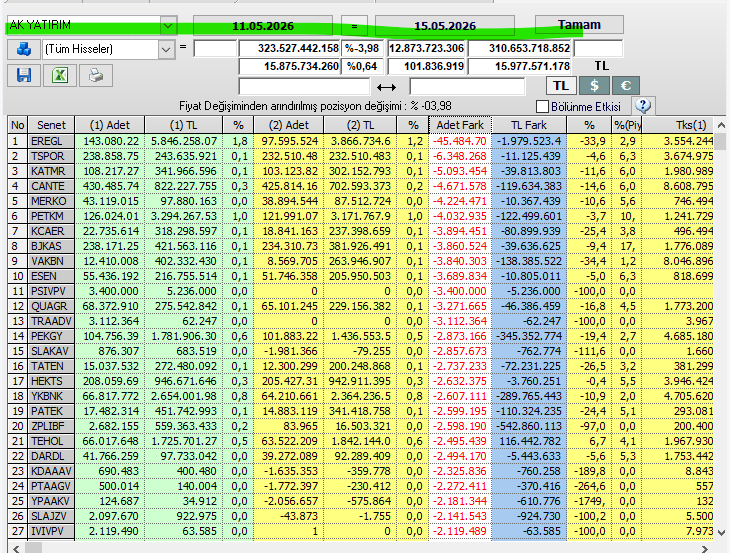
Task: Select the BJKAS row
Action: click(360, 246)
